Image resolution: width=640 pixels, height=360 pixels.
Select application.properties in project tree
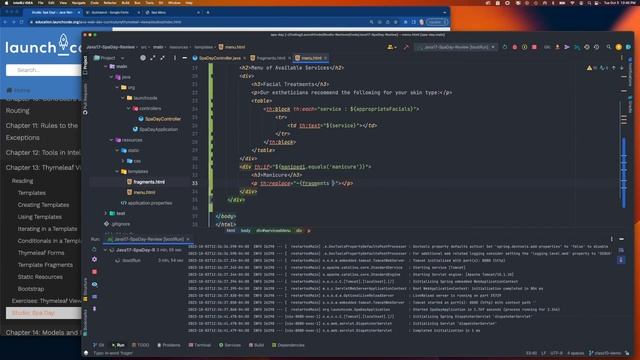(x=147, y=203)
